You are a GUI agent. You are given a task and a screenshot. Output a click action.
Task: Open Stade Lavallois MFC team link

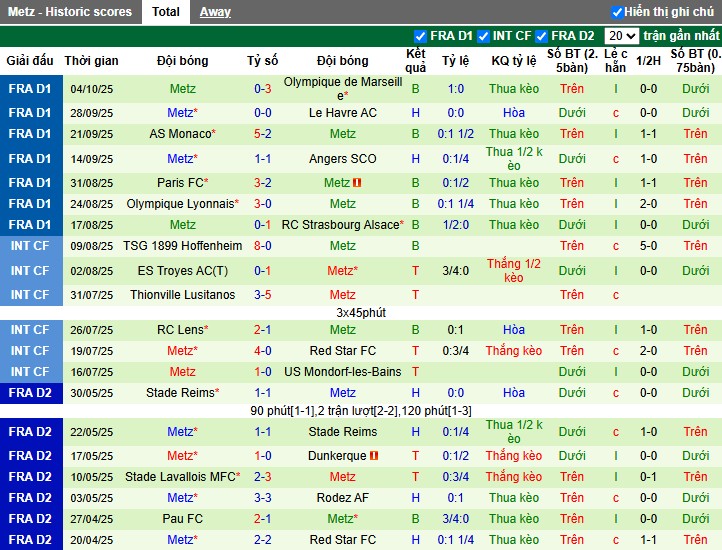tap(180, 477)
